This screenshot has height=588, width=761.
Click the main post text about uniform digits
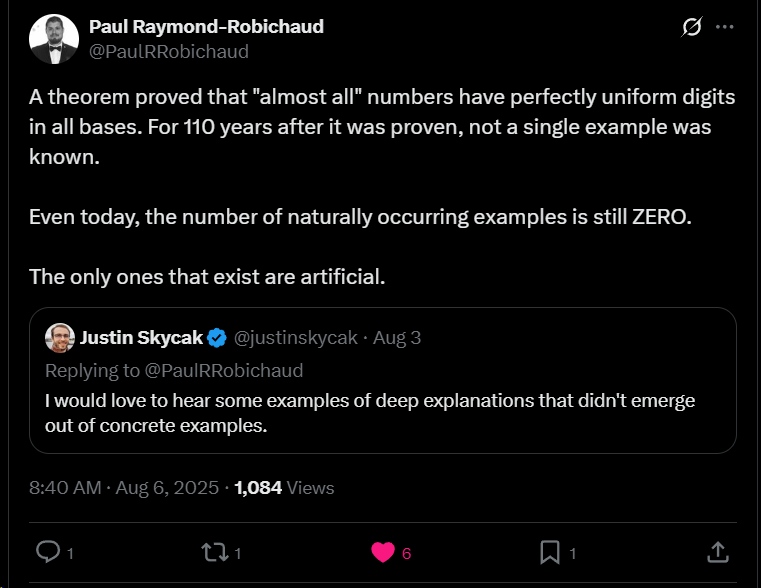(x=380, y=128)
